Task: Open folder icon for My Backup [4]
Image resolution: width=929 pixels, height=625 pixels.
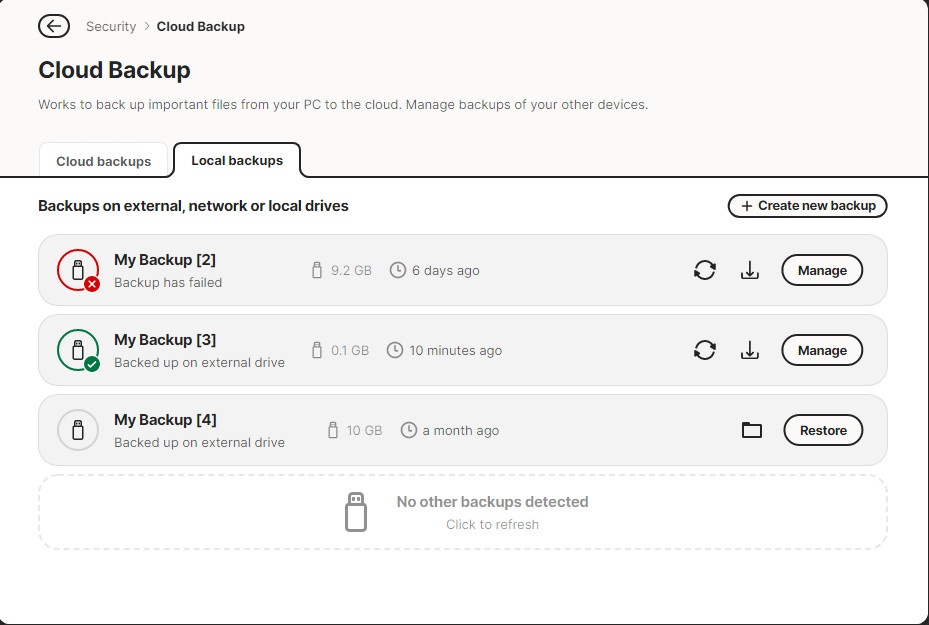Action: pos(752,430)
